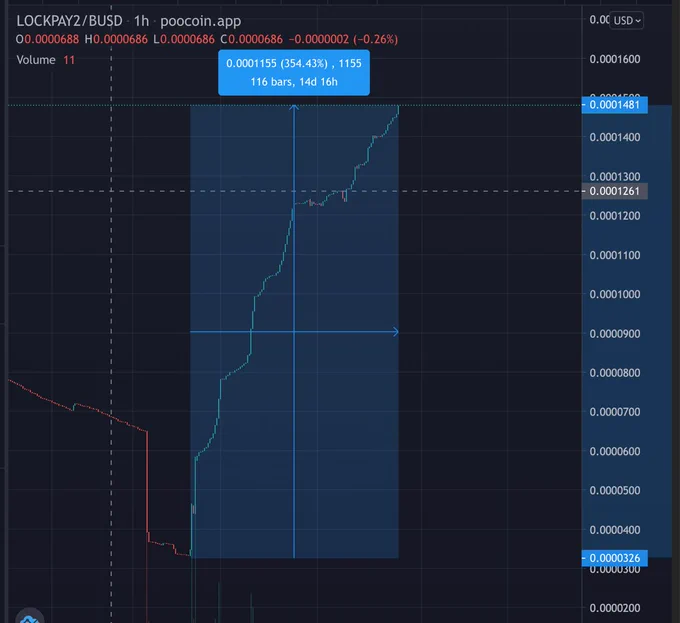The height and width of the screenshot is (623, 680).
Task: Click the 0.0001000 price axis tick
Action: click(615, 294)
